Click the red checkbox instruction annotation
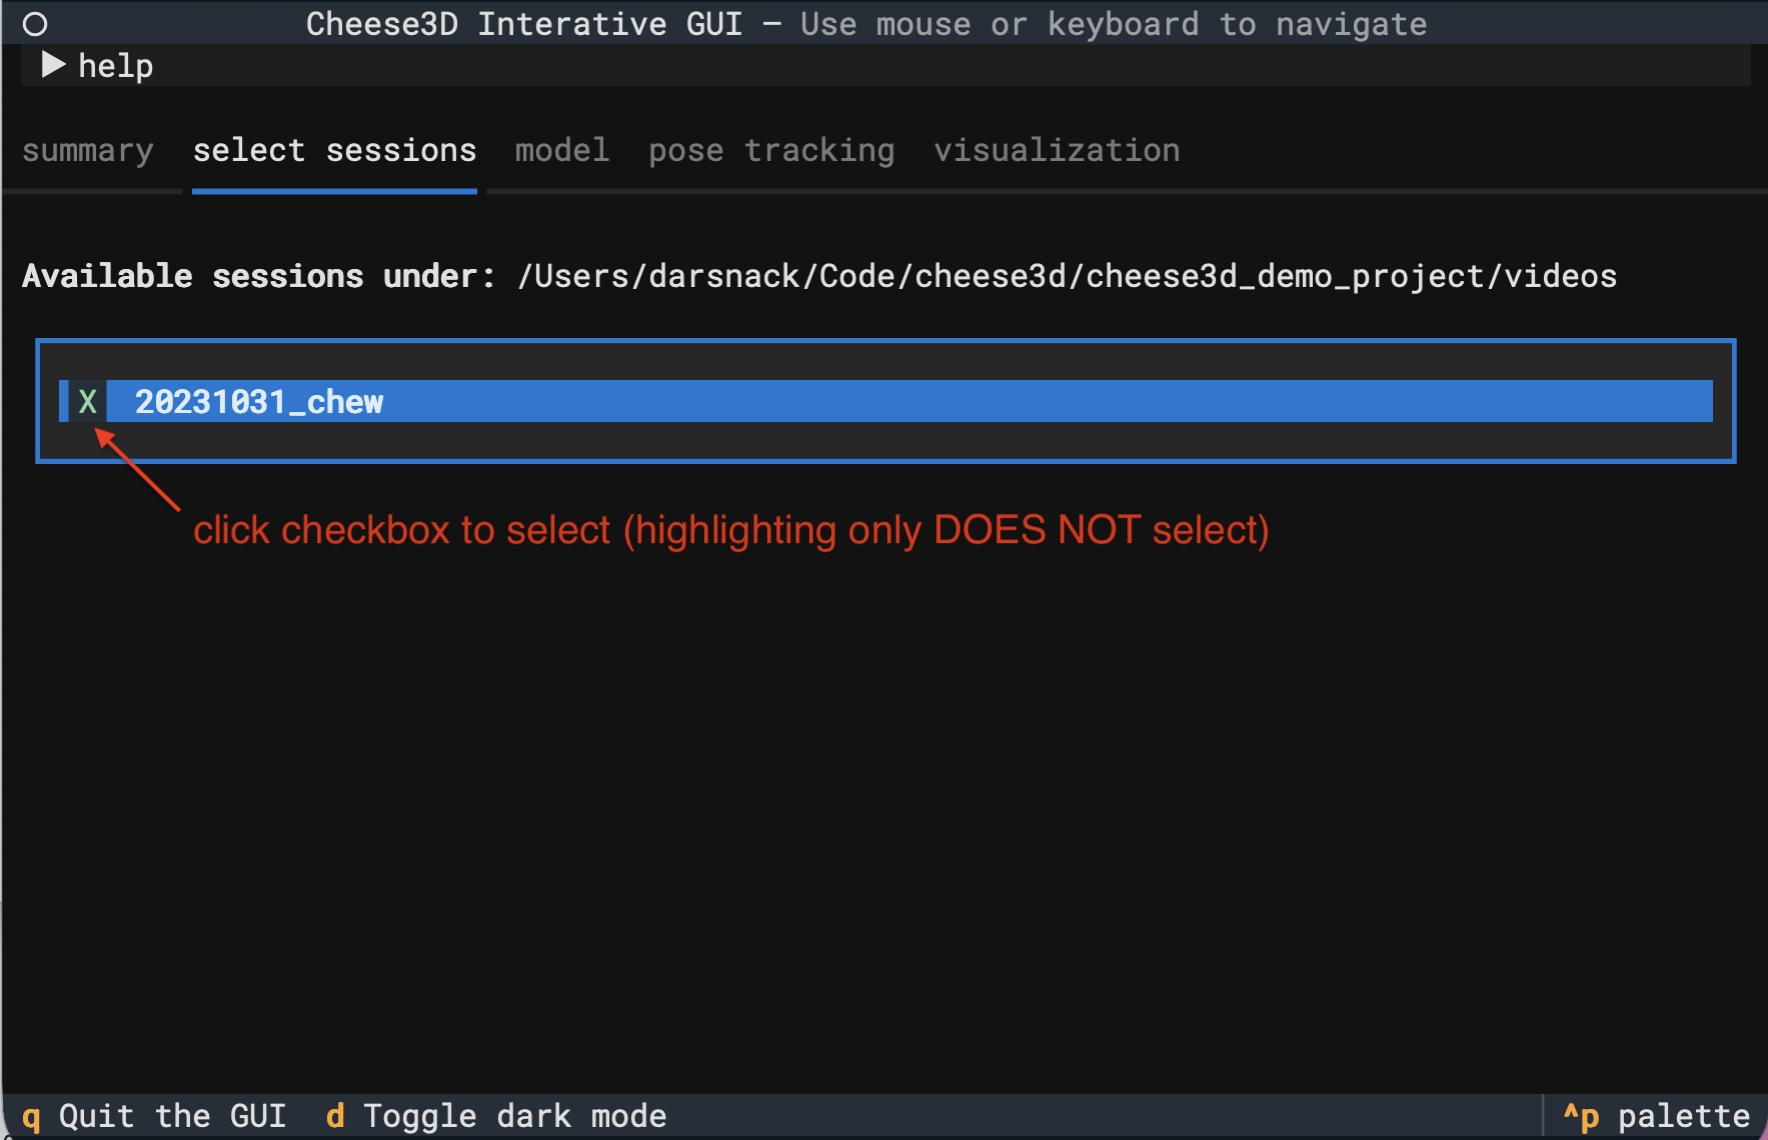This screenshot has width=1768, height=1140. tap(730, 530)
